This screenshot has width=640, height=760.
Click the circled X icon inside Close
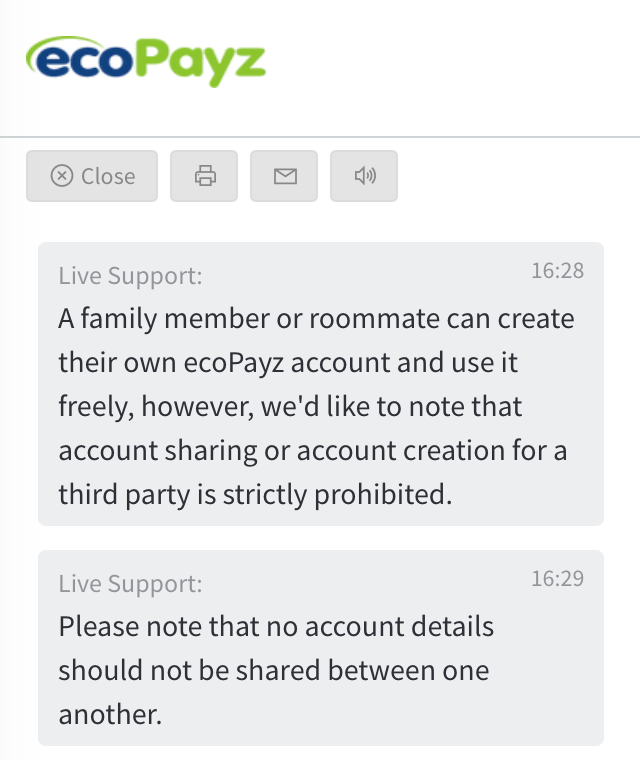[62, 175]
